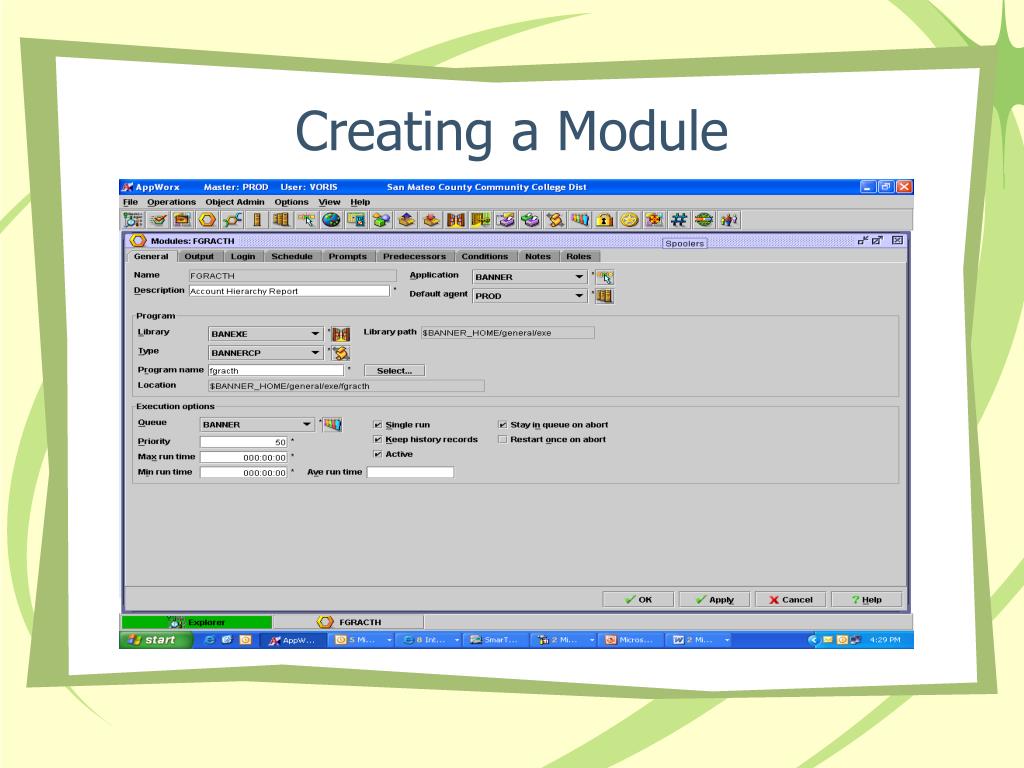The image size is (1024, 768).
Task: Switch to the Login tab
Action: coord(243,257)
